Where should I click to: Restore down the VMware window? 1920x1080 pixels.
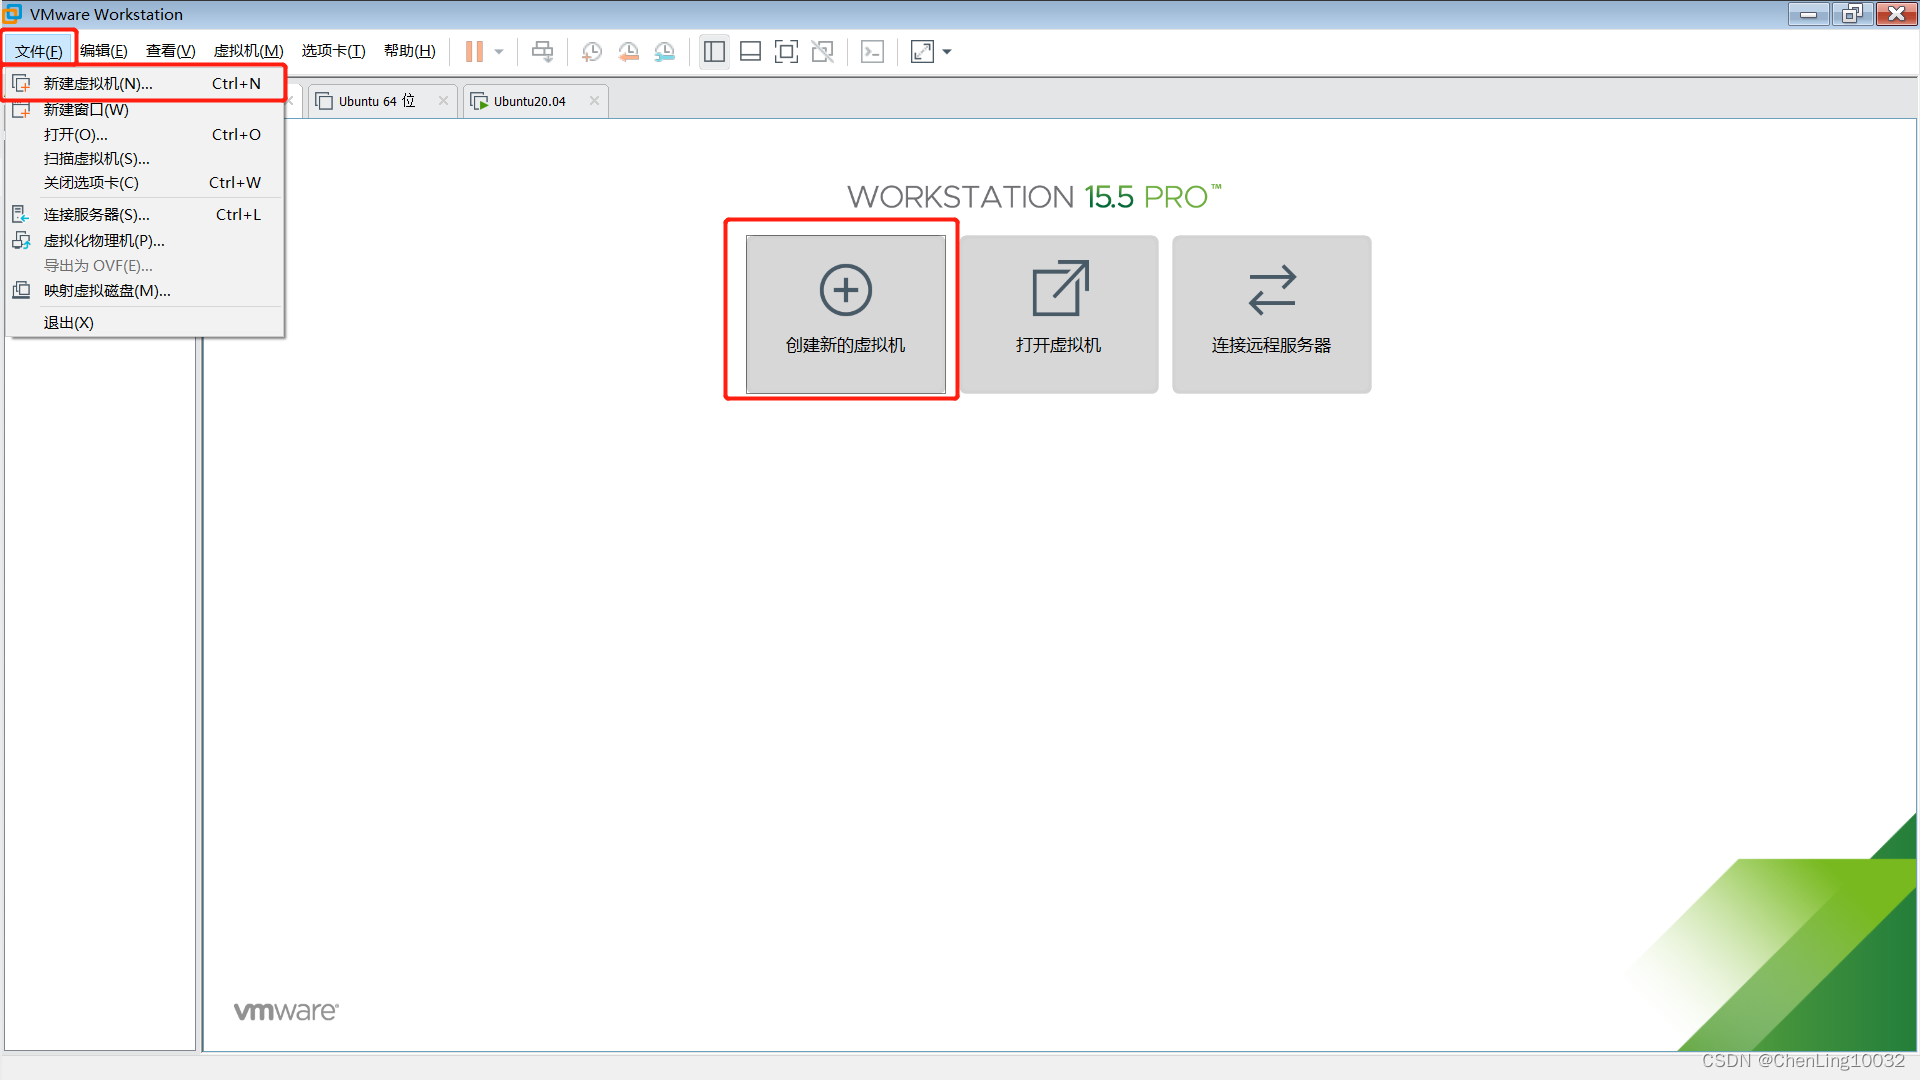pyautogui.click(x=1852, y=13)
